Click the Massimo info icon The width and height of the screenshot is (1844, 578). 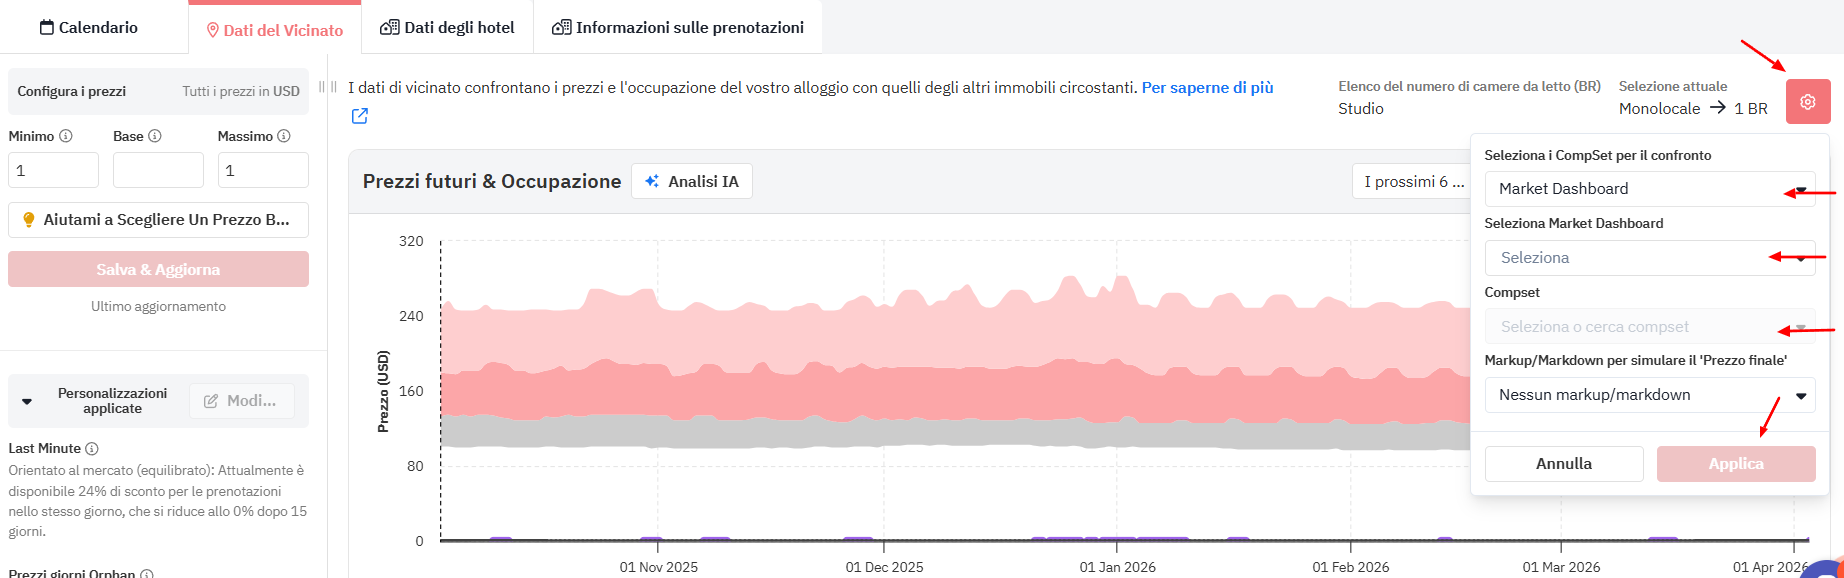(284, 136)
